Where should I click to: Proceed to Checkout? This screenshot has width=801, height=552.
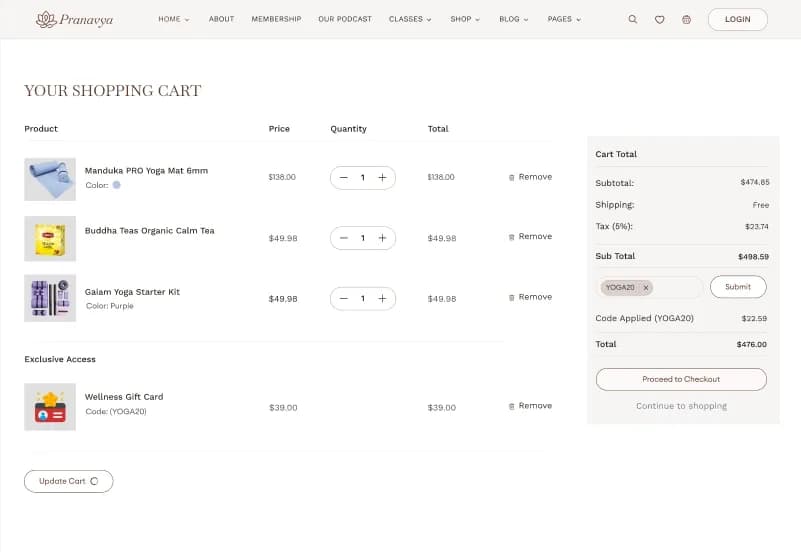pyautogui.click(x=681, y=379)
